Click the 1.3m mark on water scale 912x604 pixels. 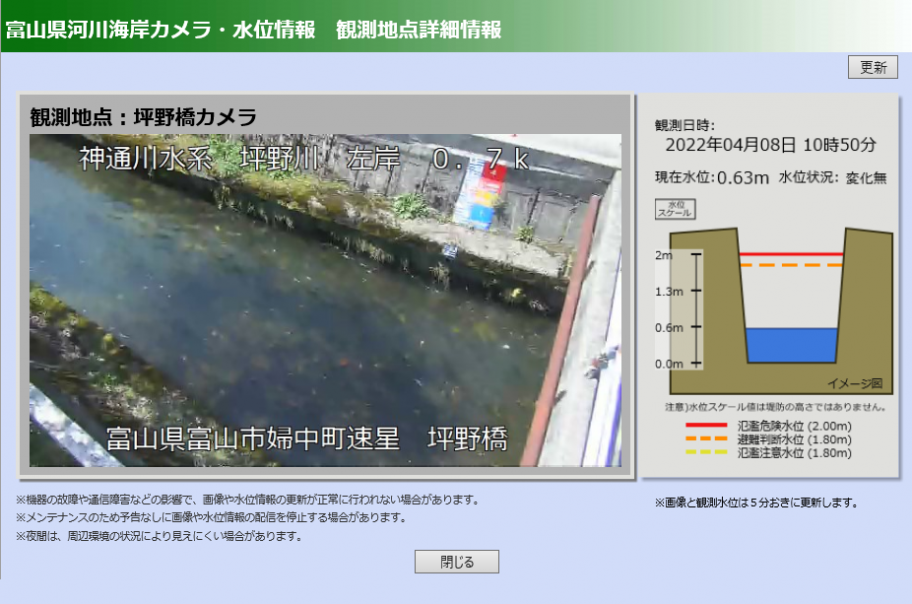668,291
